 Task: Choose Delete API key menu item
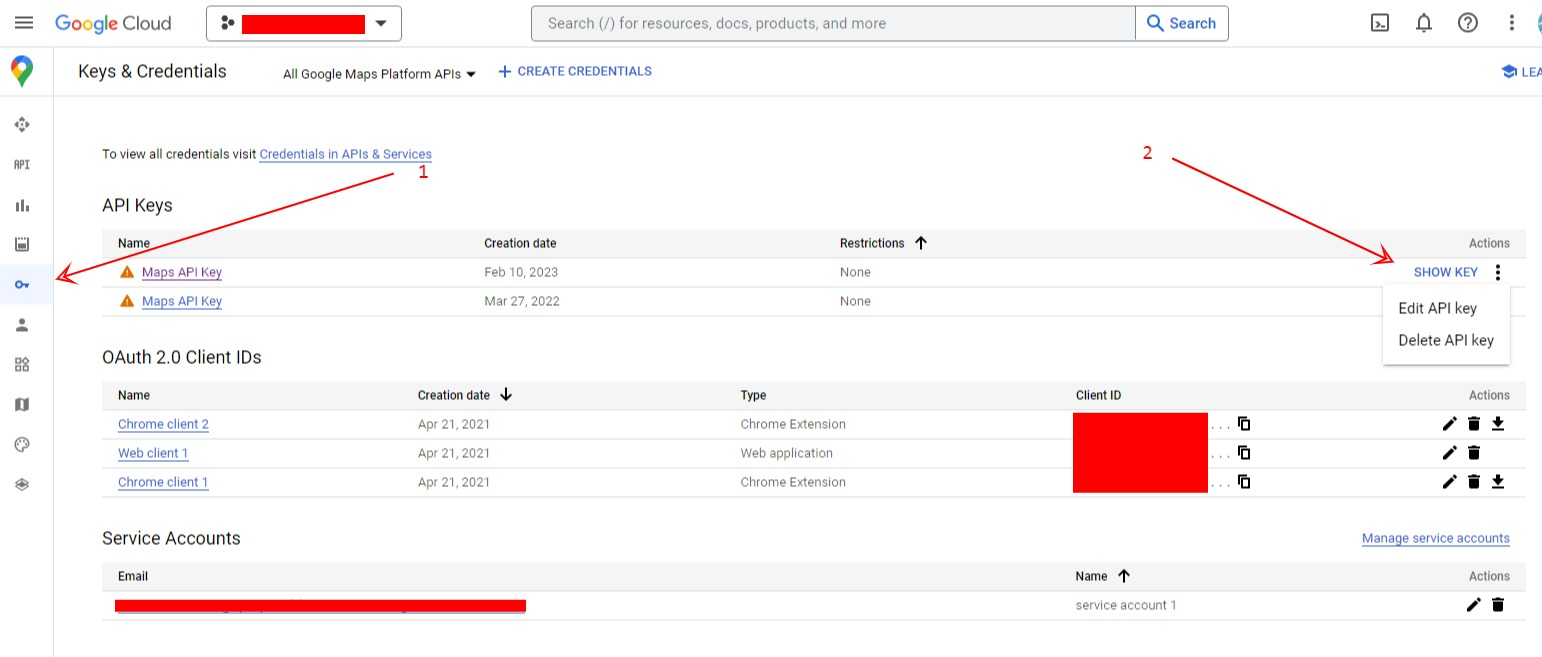[x=1446, y=340]
